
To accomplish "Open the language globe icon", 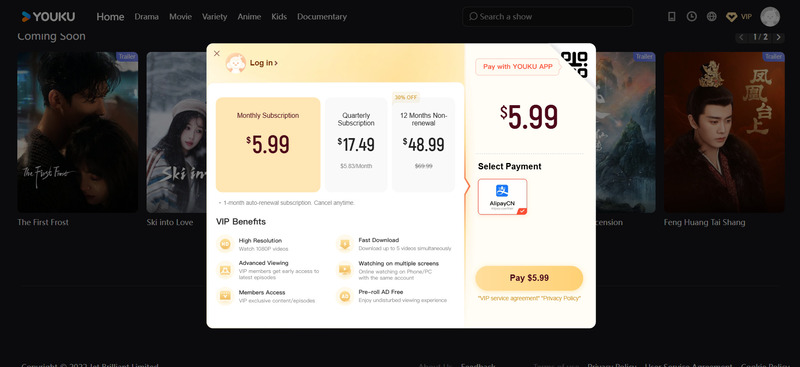I will point(711,17).
